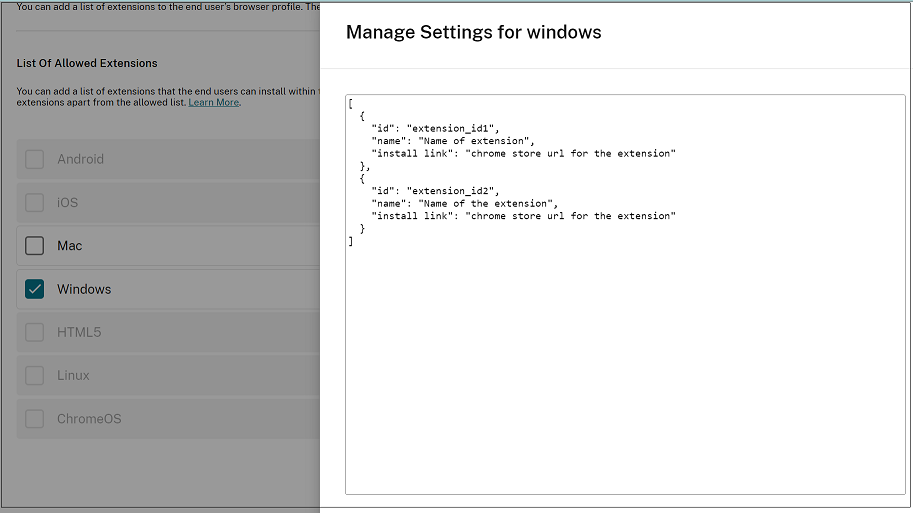The width and height of the screenshot is (915, 513).
Task: Toggle the HTML5 checkbox
Action: point(35,332)
